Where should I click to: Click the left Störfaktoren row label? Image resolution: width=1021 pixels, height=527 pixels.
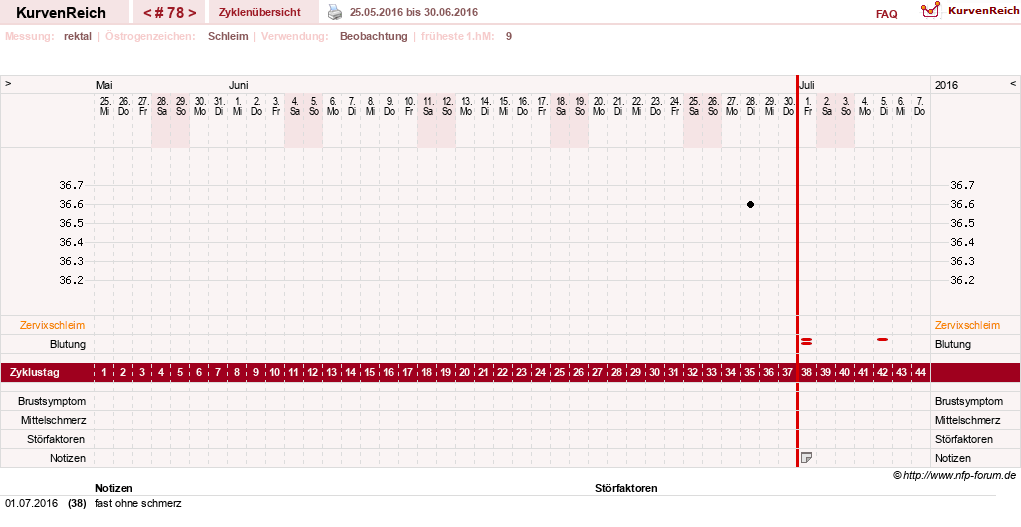coord(55,439)
